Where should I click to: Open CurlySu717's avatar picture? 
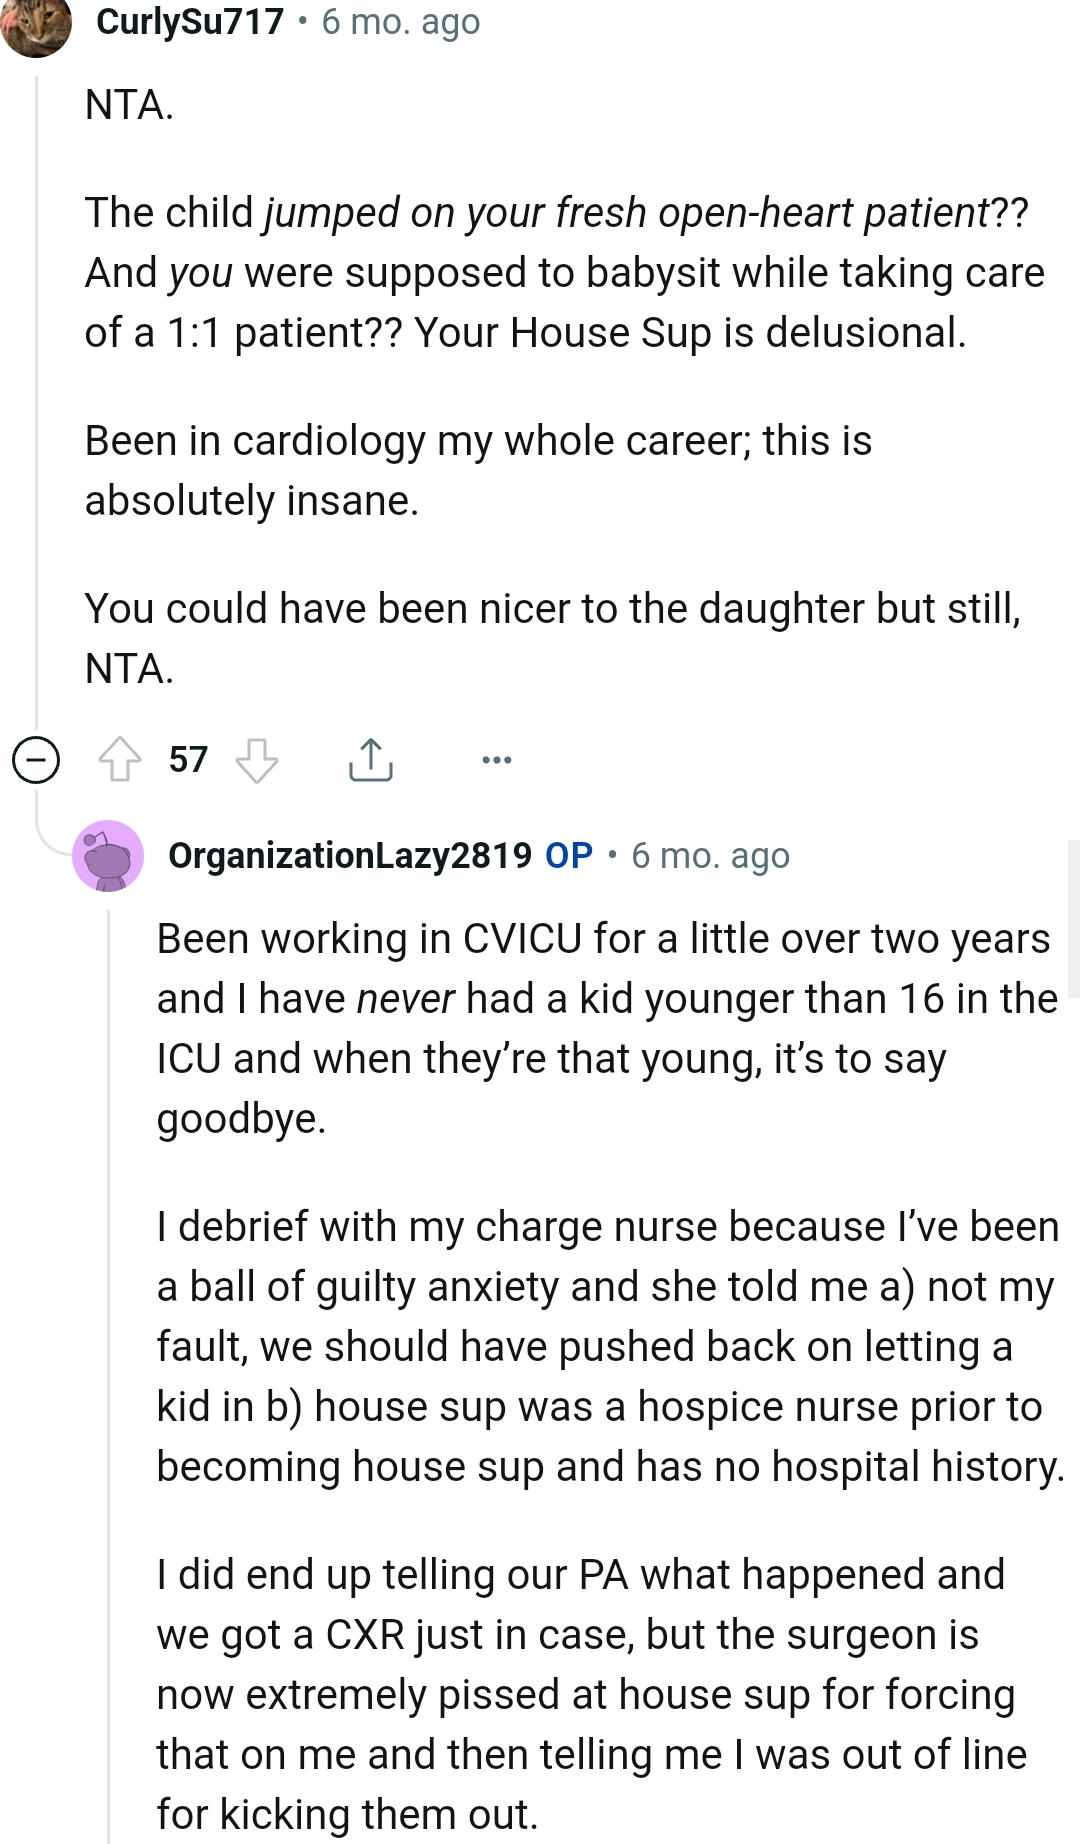36,24
